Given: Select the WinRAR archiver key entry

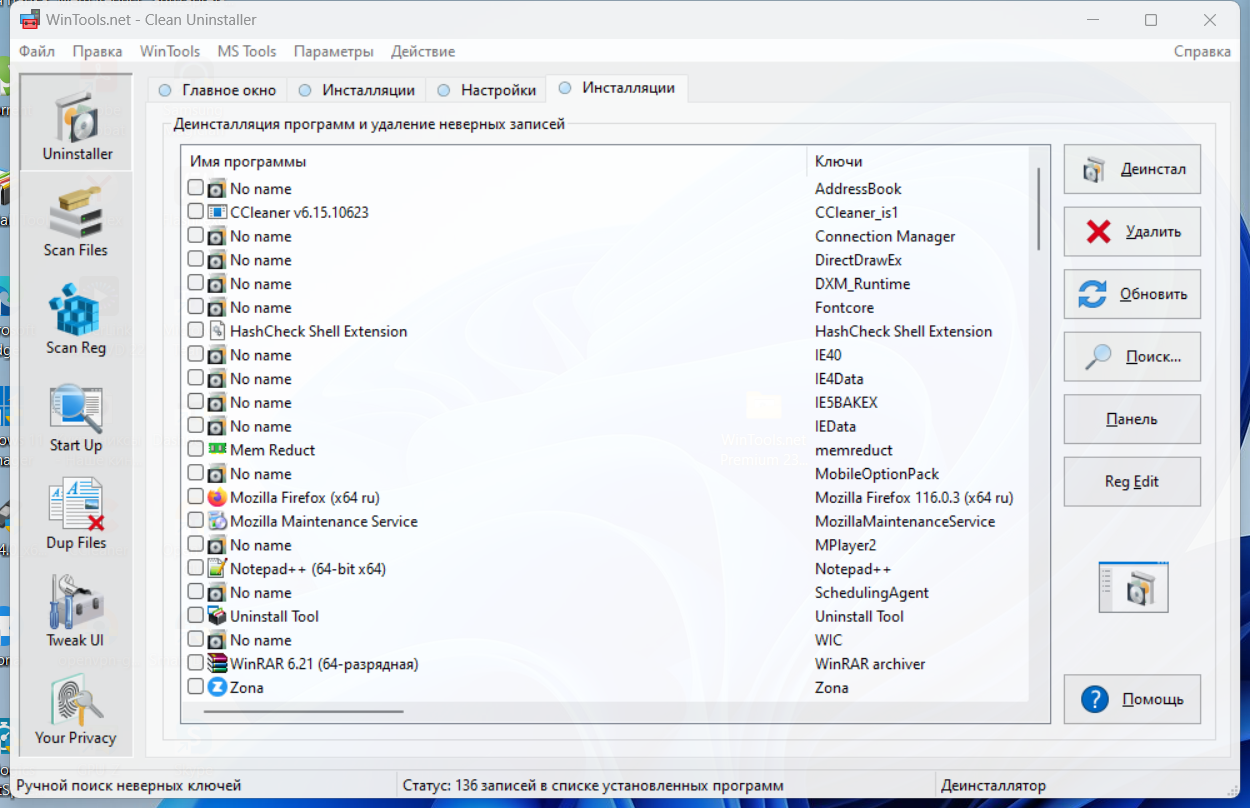Looking at the screenshot, I should (x=870, y=664).
